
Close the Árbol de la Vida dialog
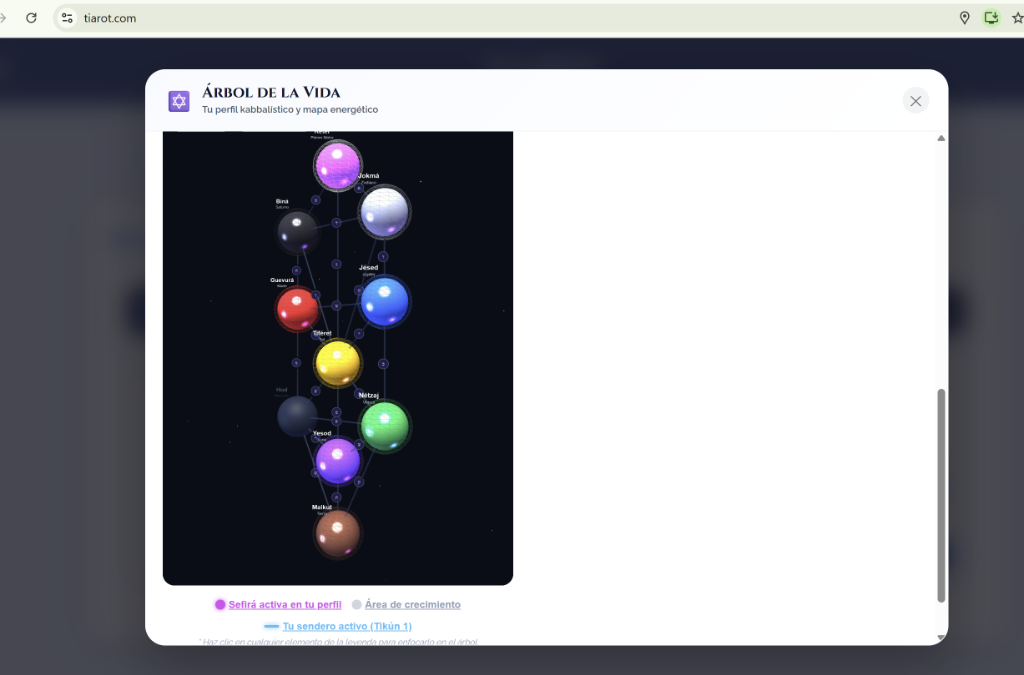(916, 101)
